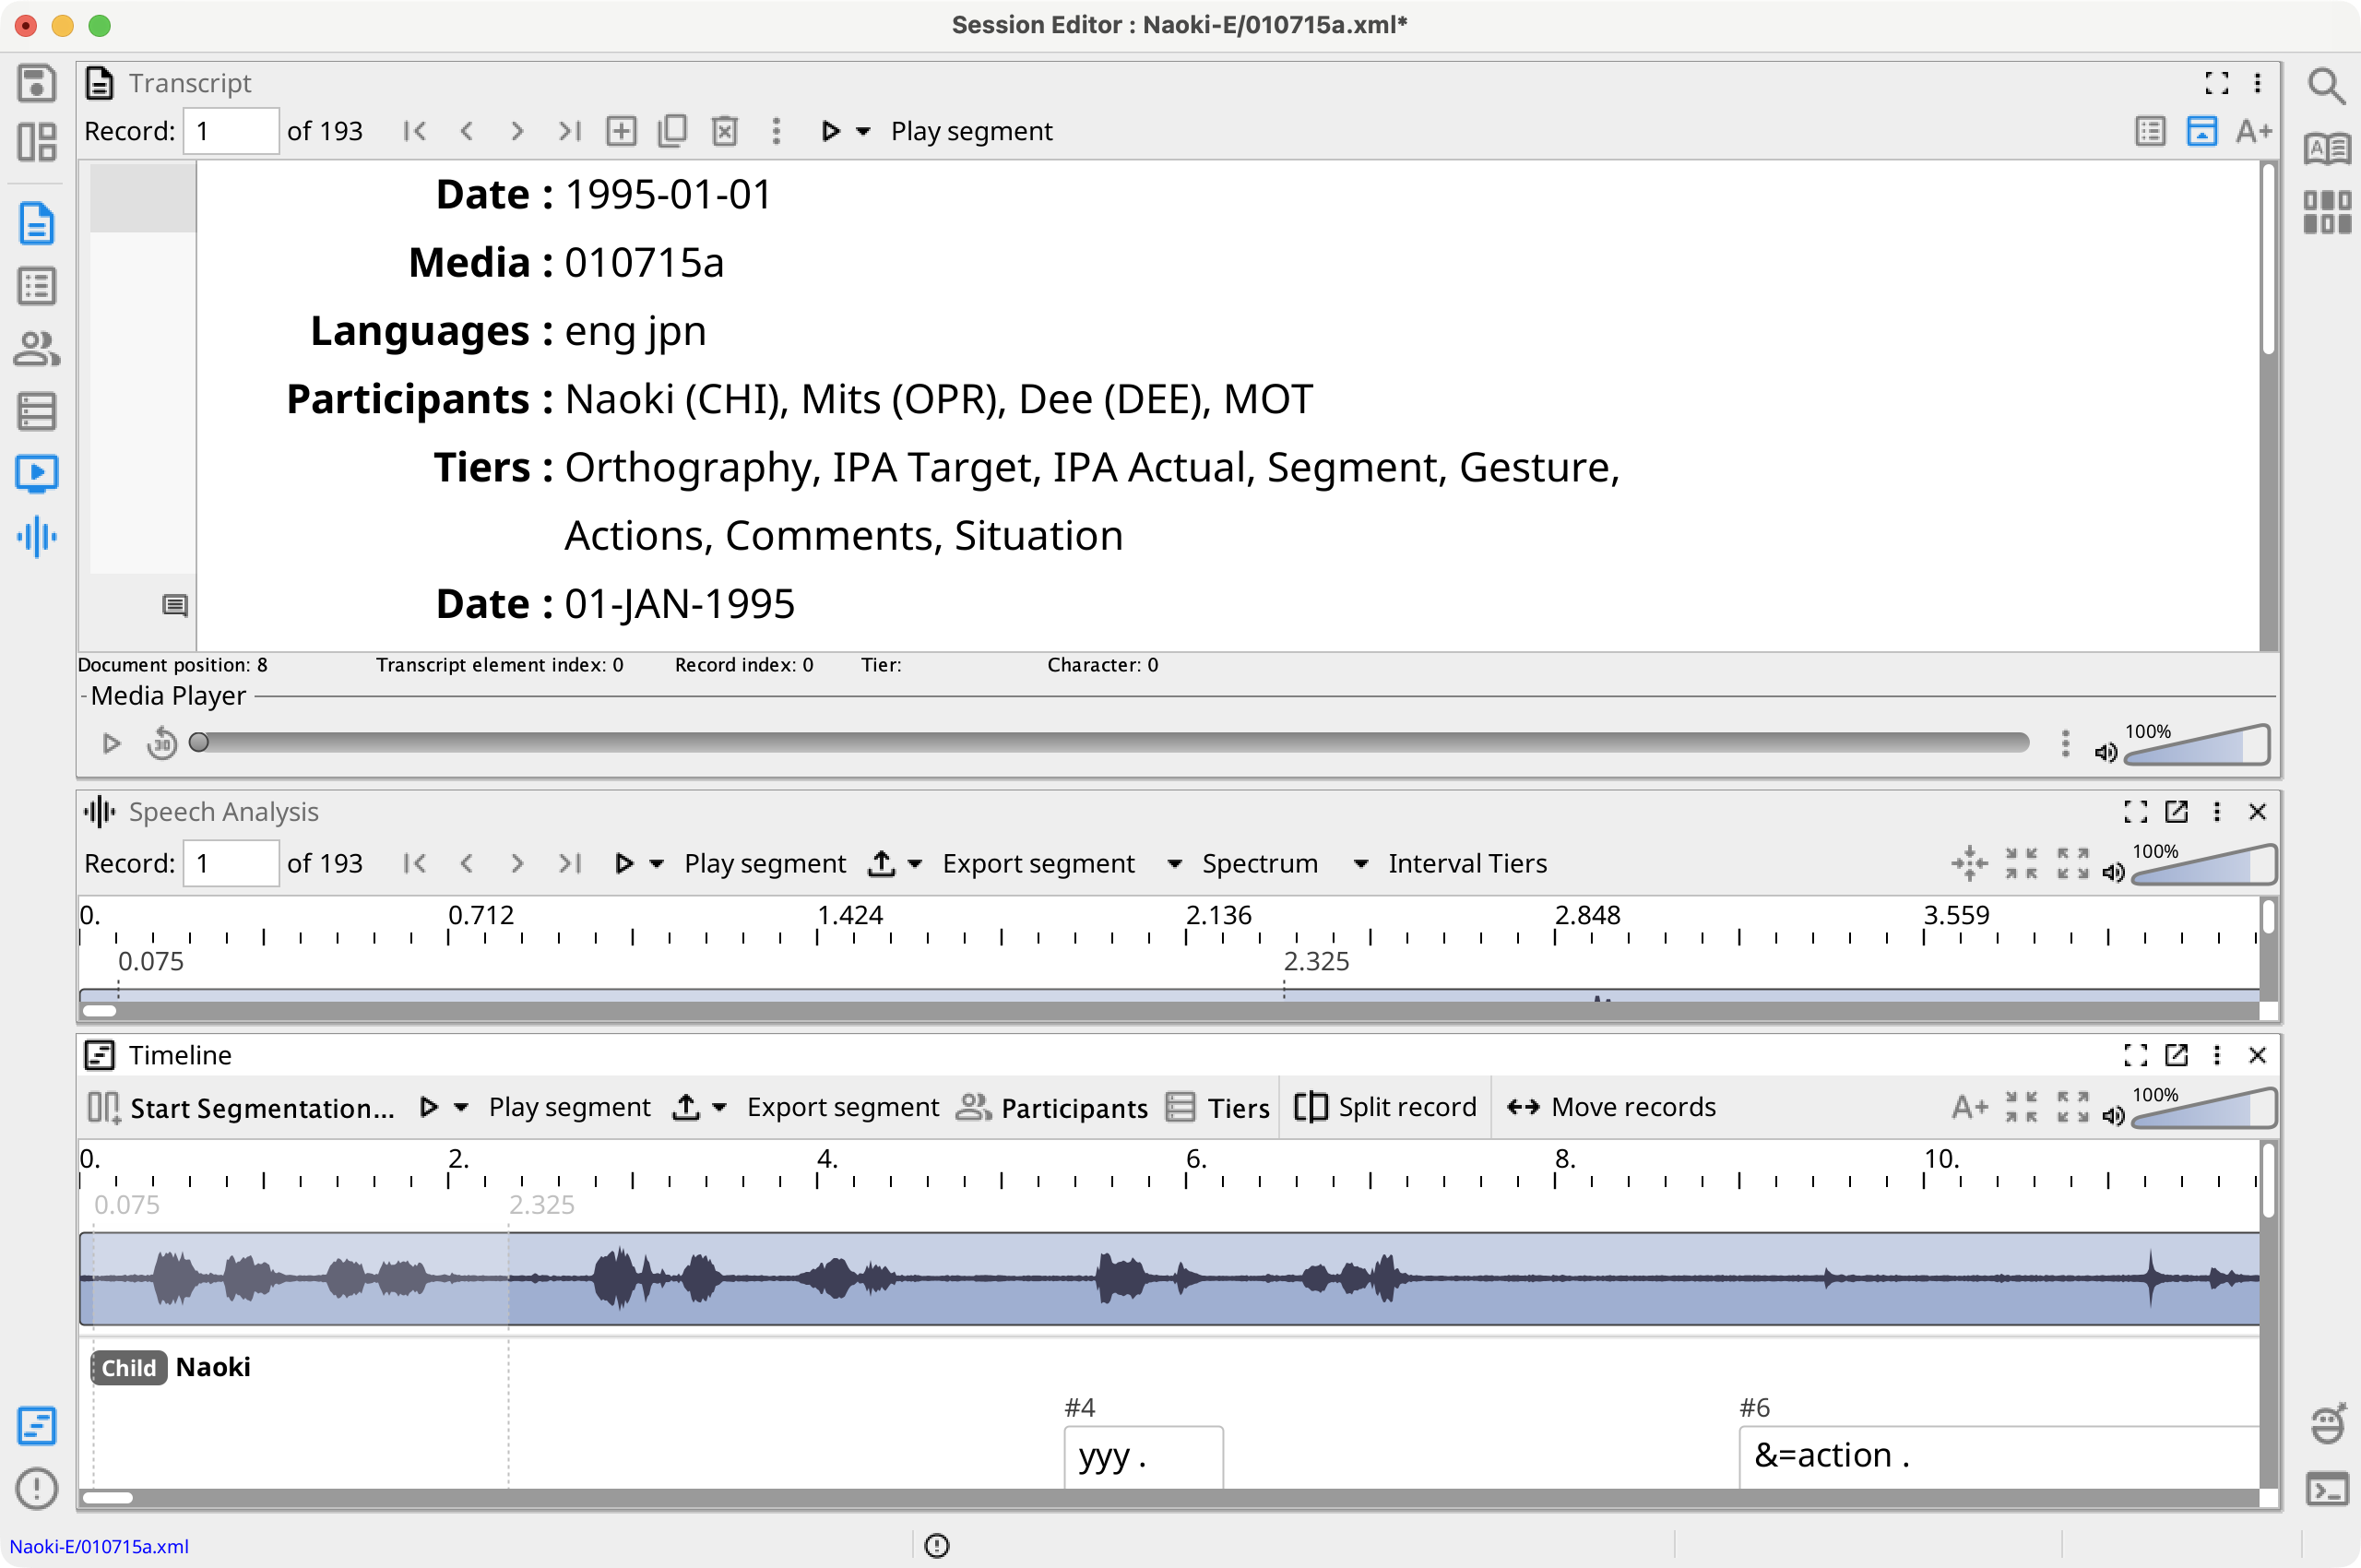Duplicate the current record in Transcript toolbar

point(672,131)
